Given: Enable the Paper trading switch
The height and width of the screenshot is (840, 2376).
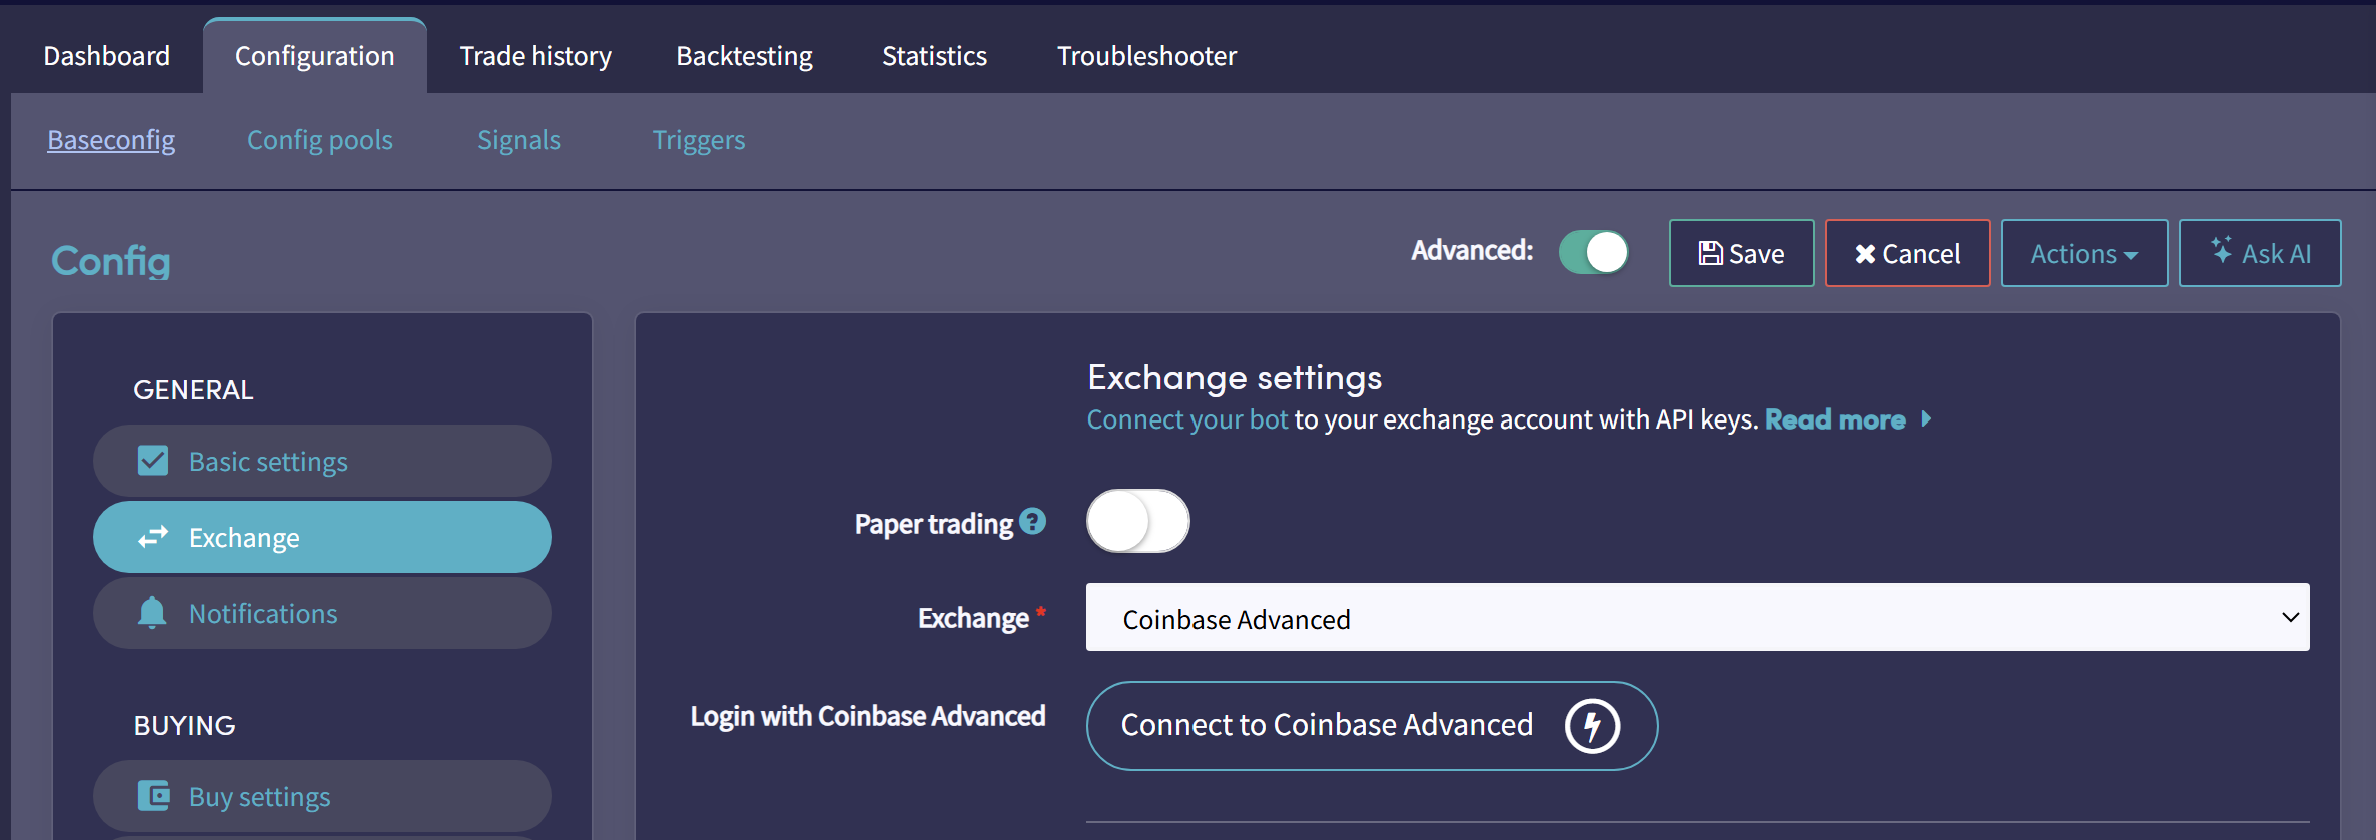Looking at the screenshot, I should [1138, 521].
